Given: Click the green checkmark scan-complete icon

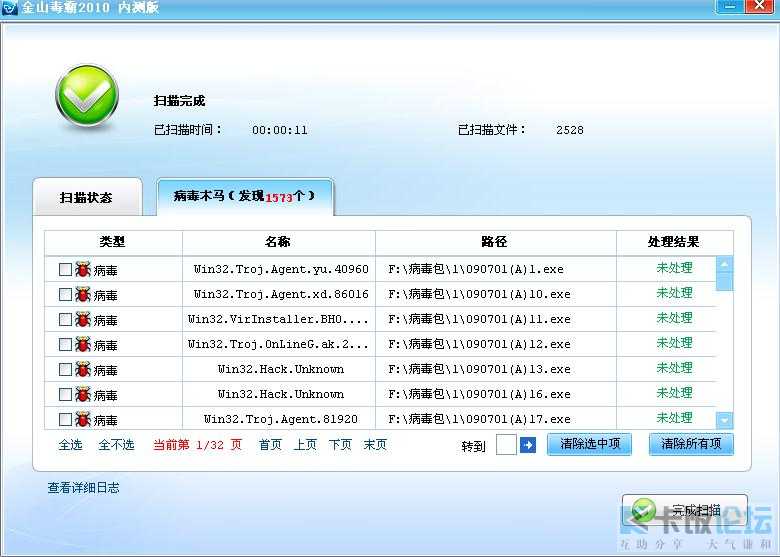Looking at the screenshot, I should point(87,94).
